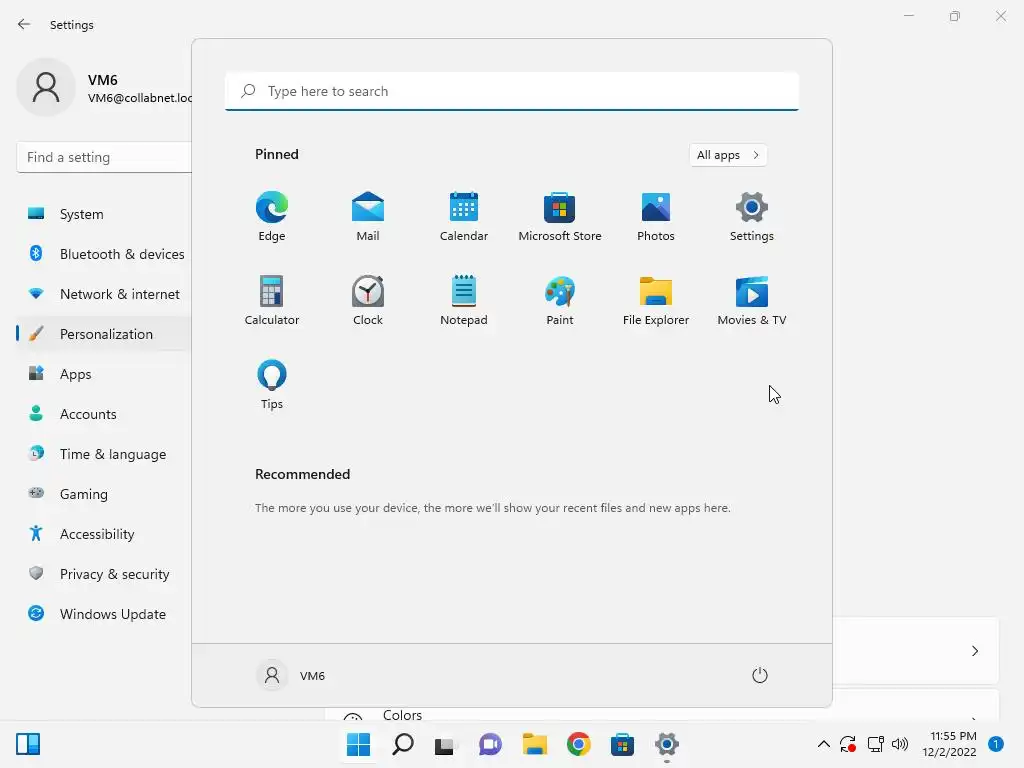1024x768 pixels.
Task: Open the Paint app
Action: [560, 300]
